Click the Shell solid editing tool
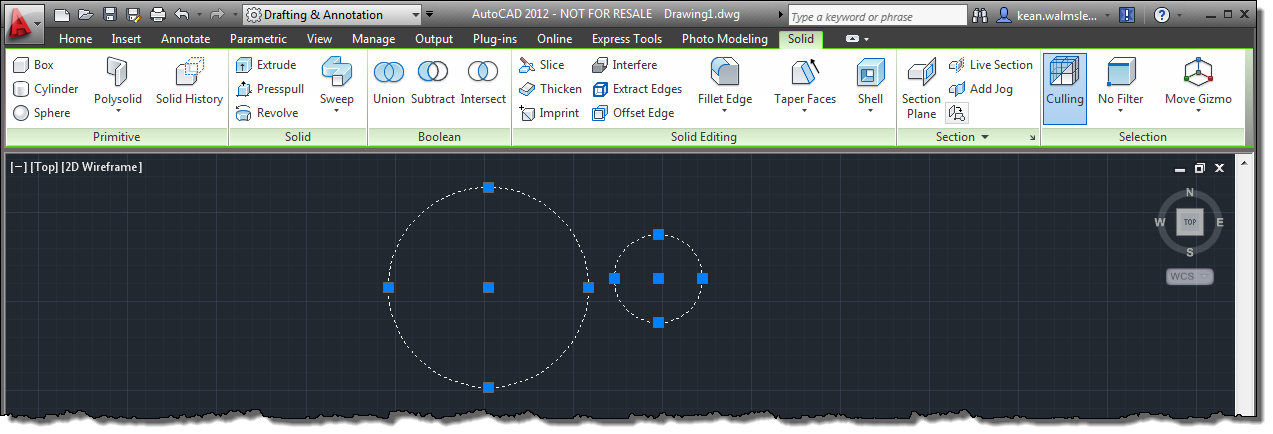Viewport: 1273px width, 434px height. tap(870, 82)
